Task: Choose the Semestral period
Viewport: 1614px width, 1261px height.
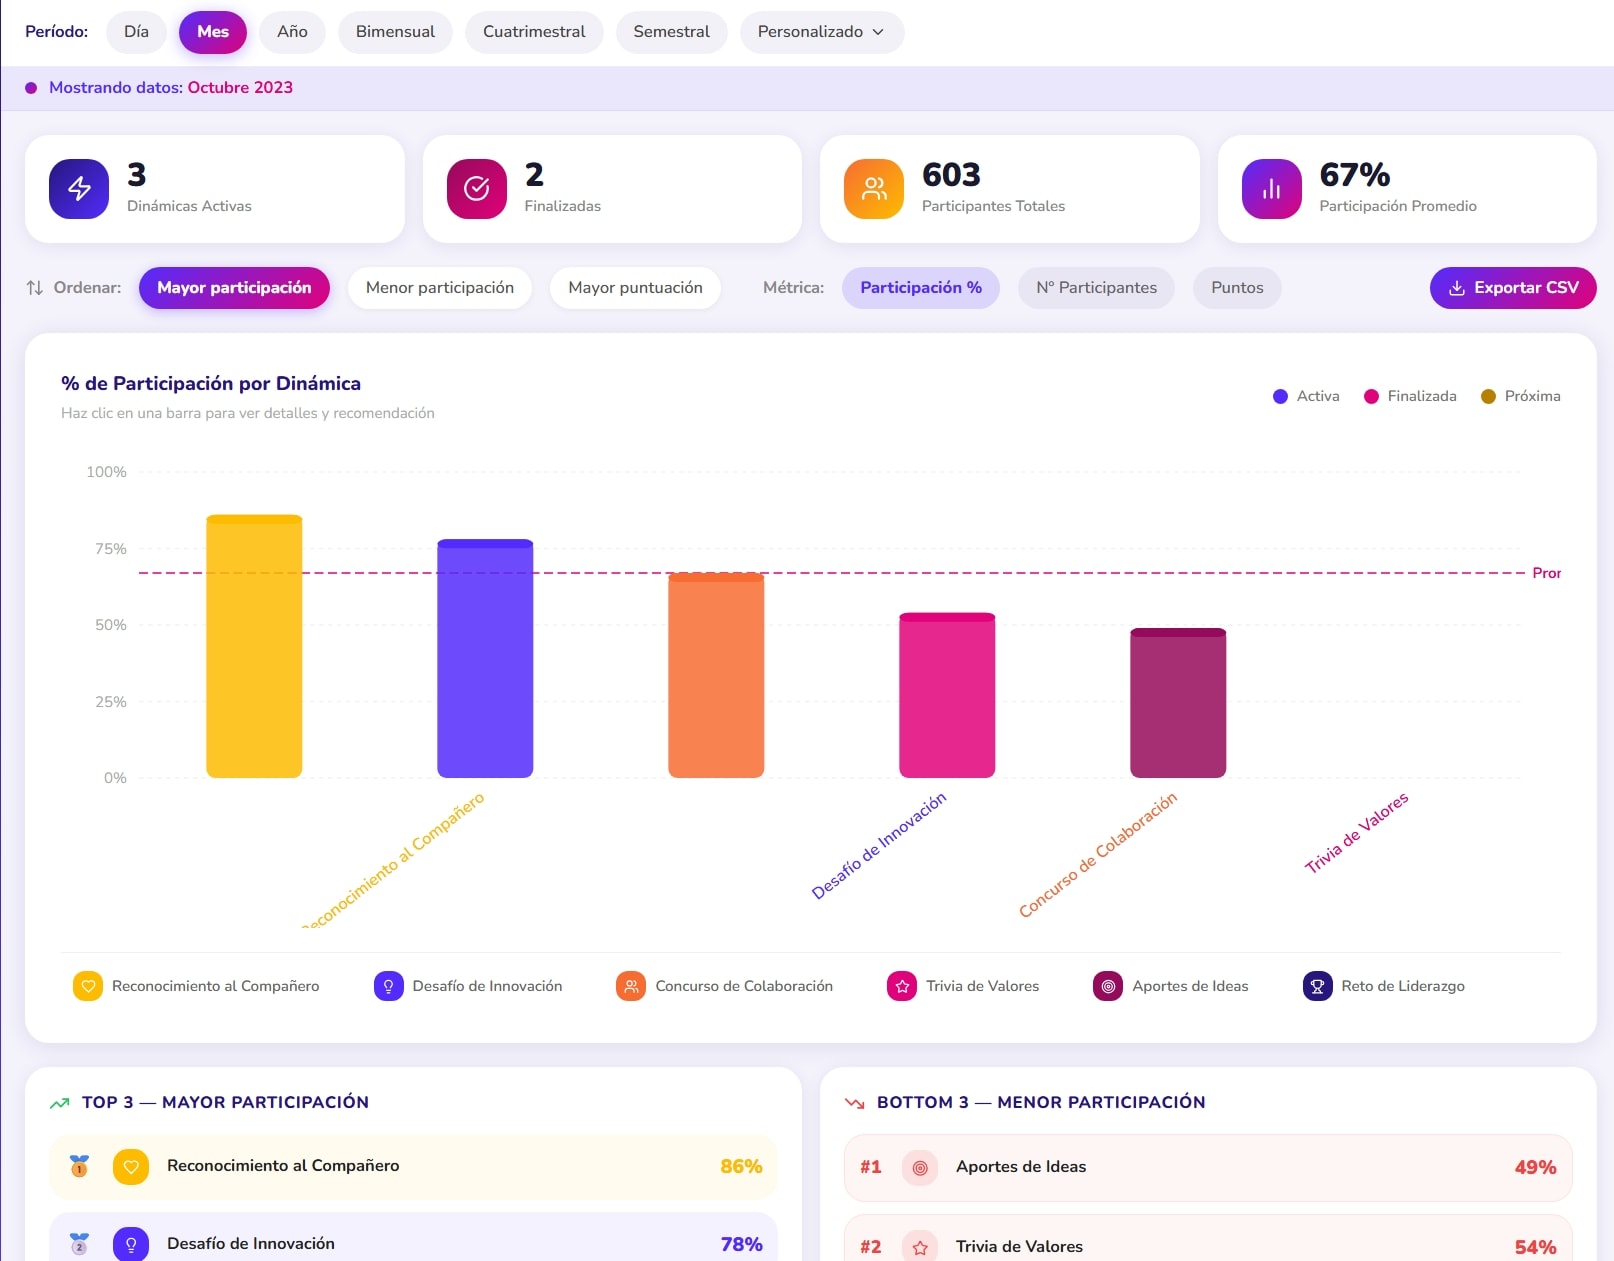Action: (671, 32)
